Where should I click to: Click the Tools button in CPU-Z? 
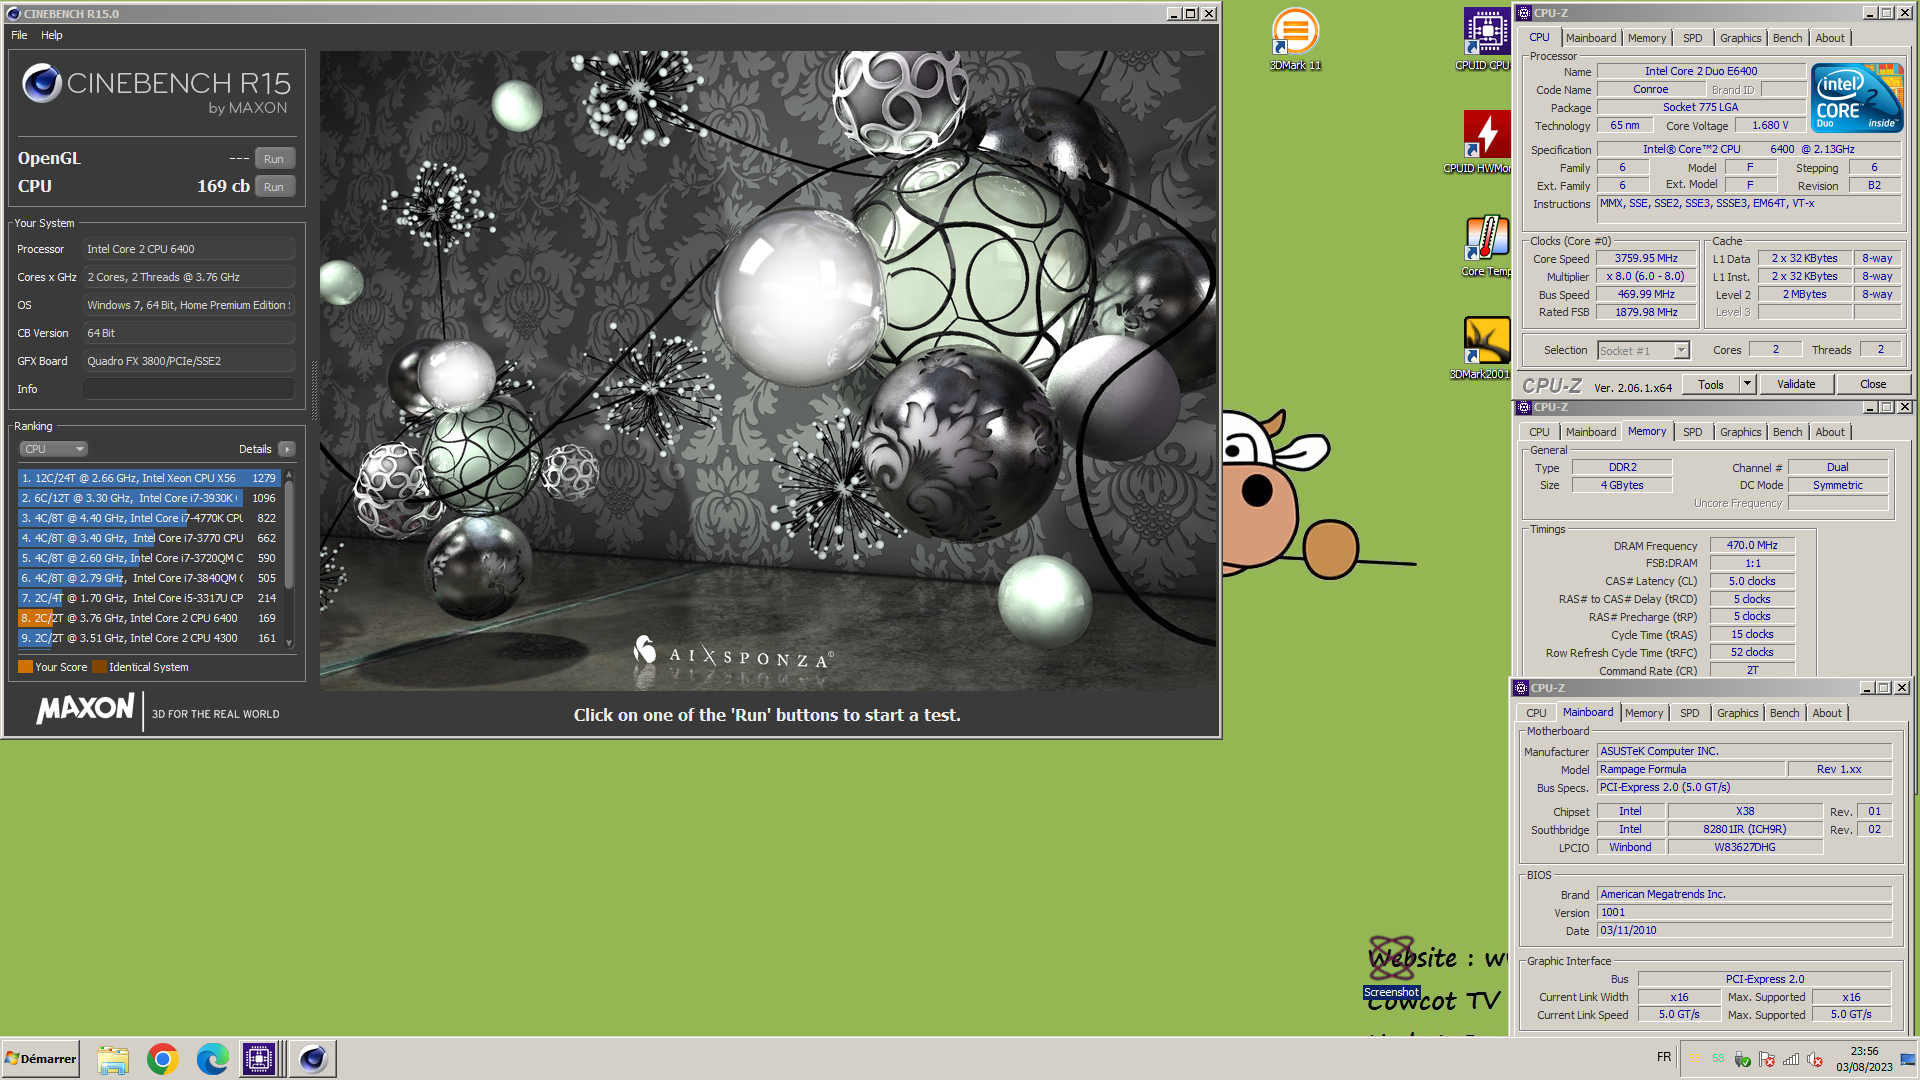[x=1710, y=384]
